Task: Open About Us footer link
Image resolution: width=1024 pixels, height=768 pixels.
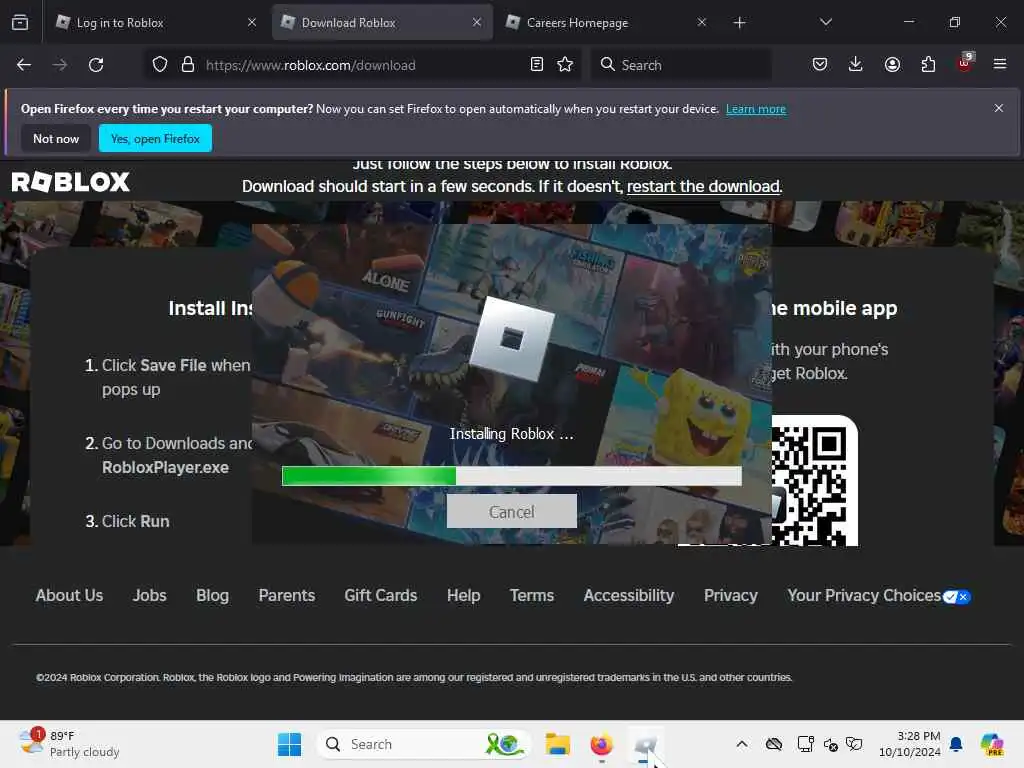Action: pyautogui.click(x=69, y=596)
